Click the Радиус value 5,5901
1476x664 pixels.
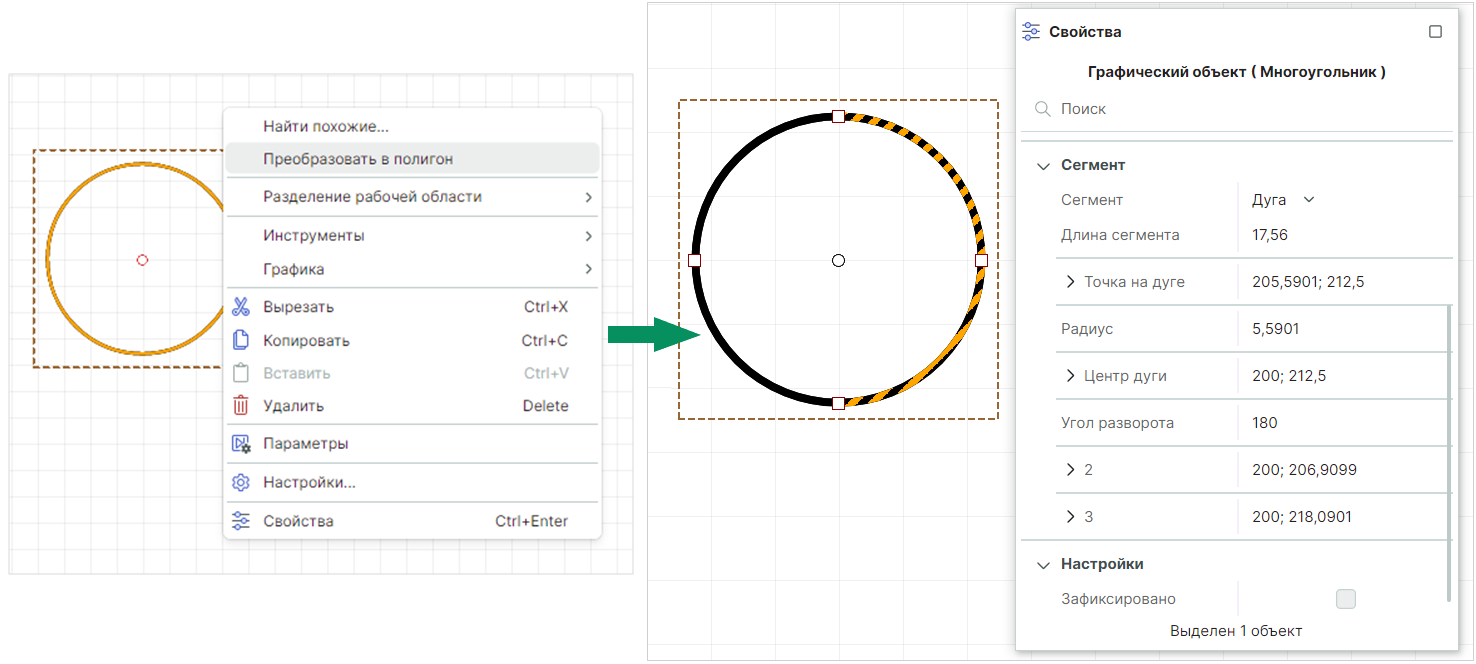point(1276,328)
